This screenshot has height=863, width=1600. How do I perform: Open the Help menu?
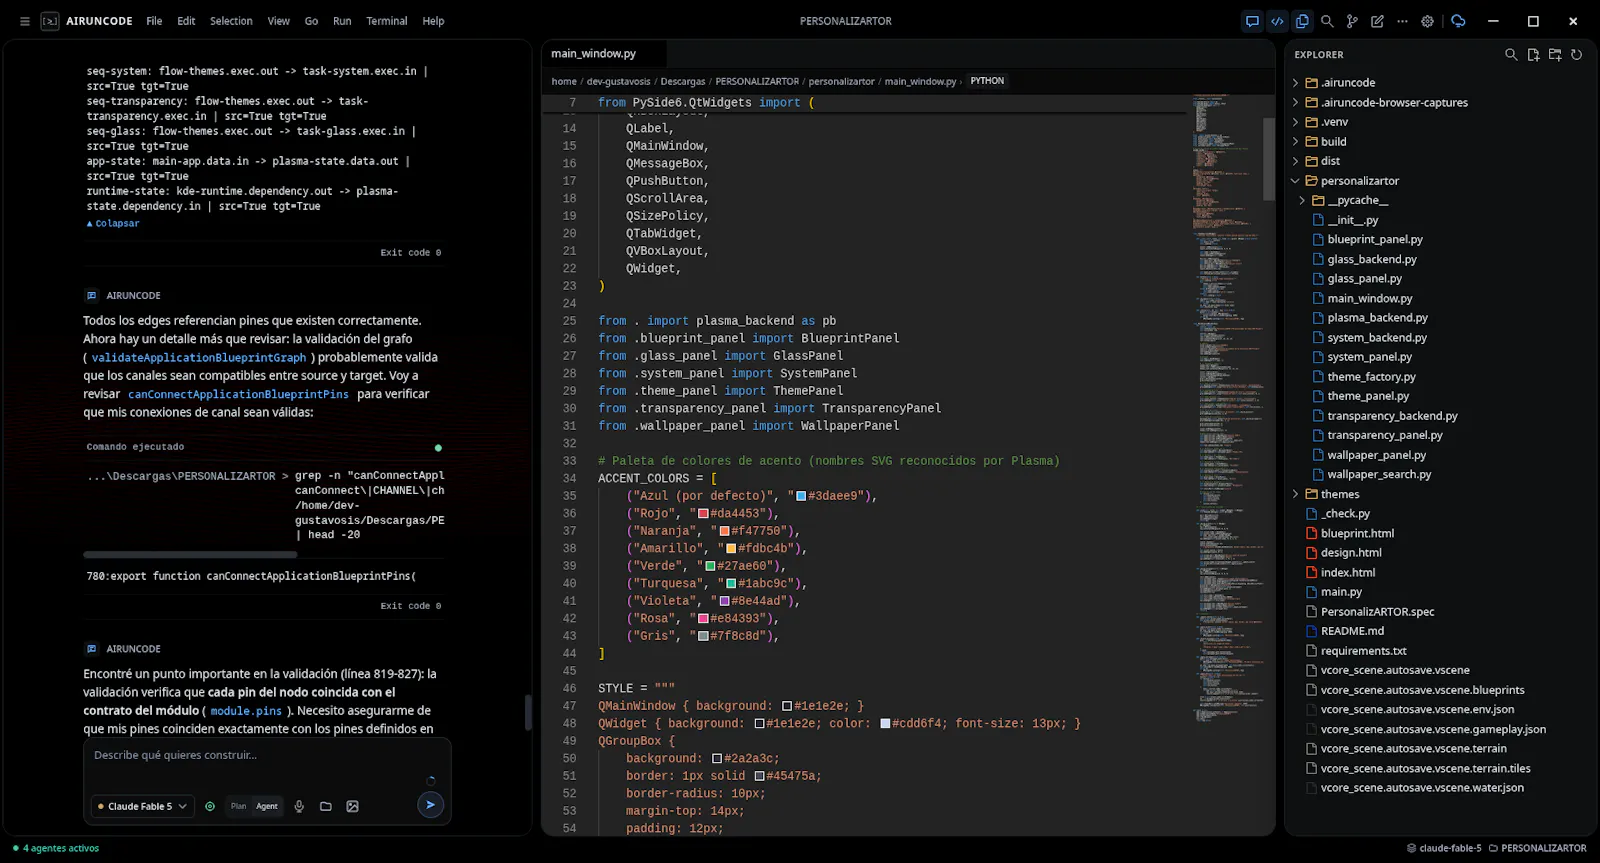[433, 21]
